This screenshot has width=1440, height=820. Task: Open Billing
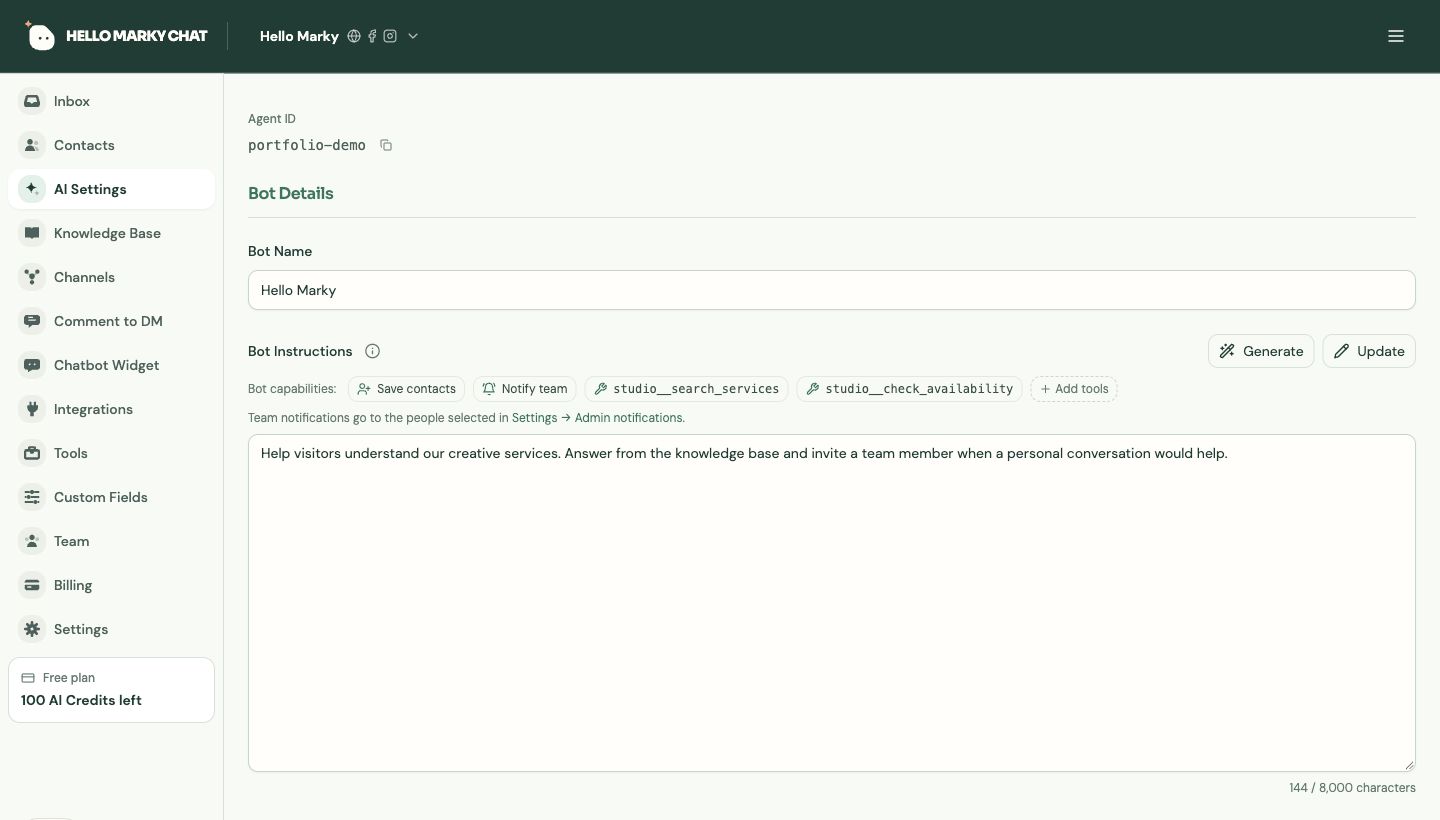(x=111, y=585)
